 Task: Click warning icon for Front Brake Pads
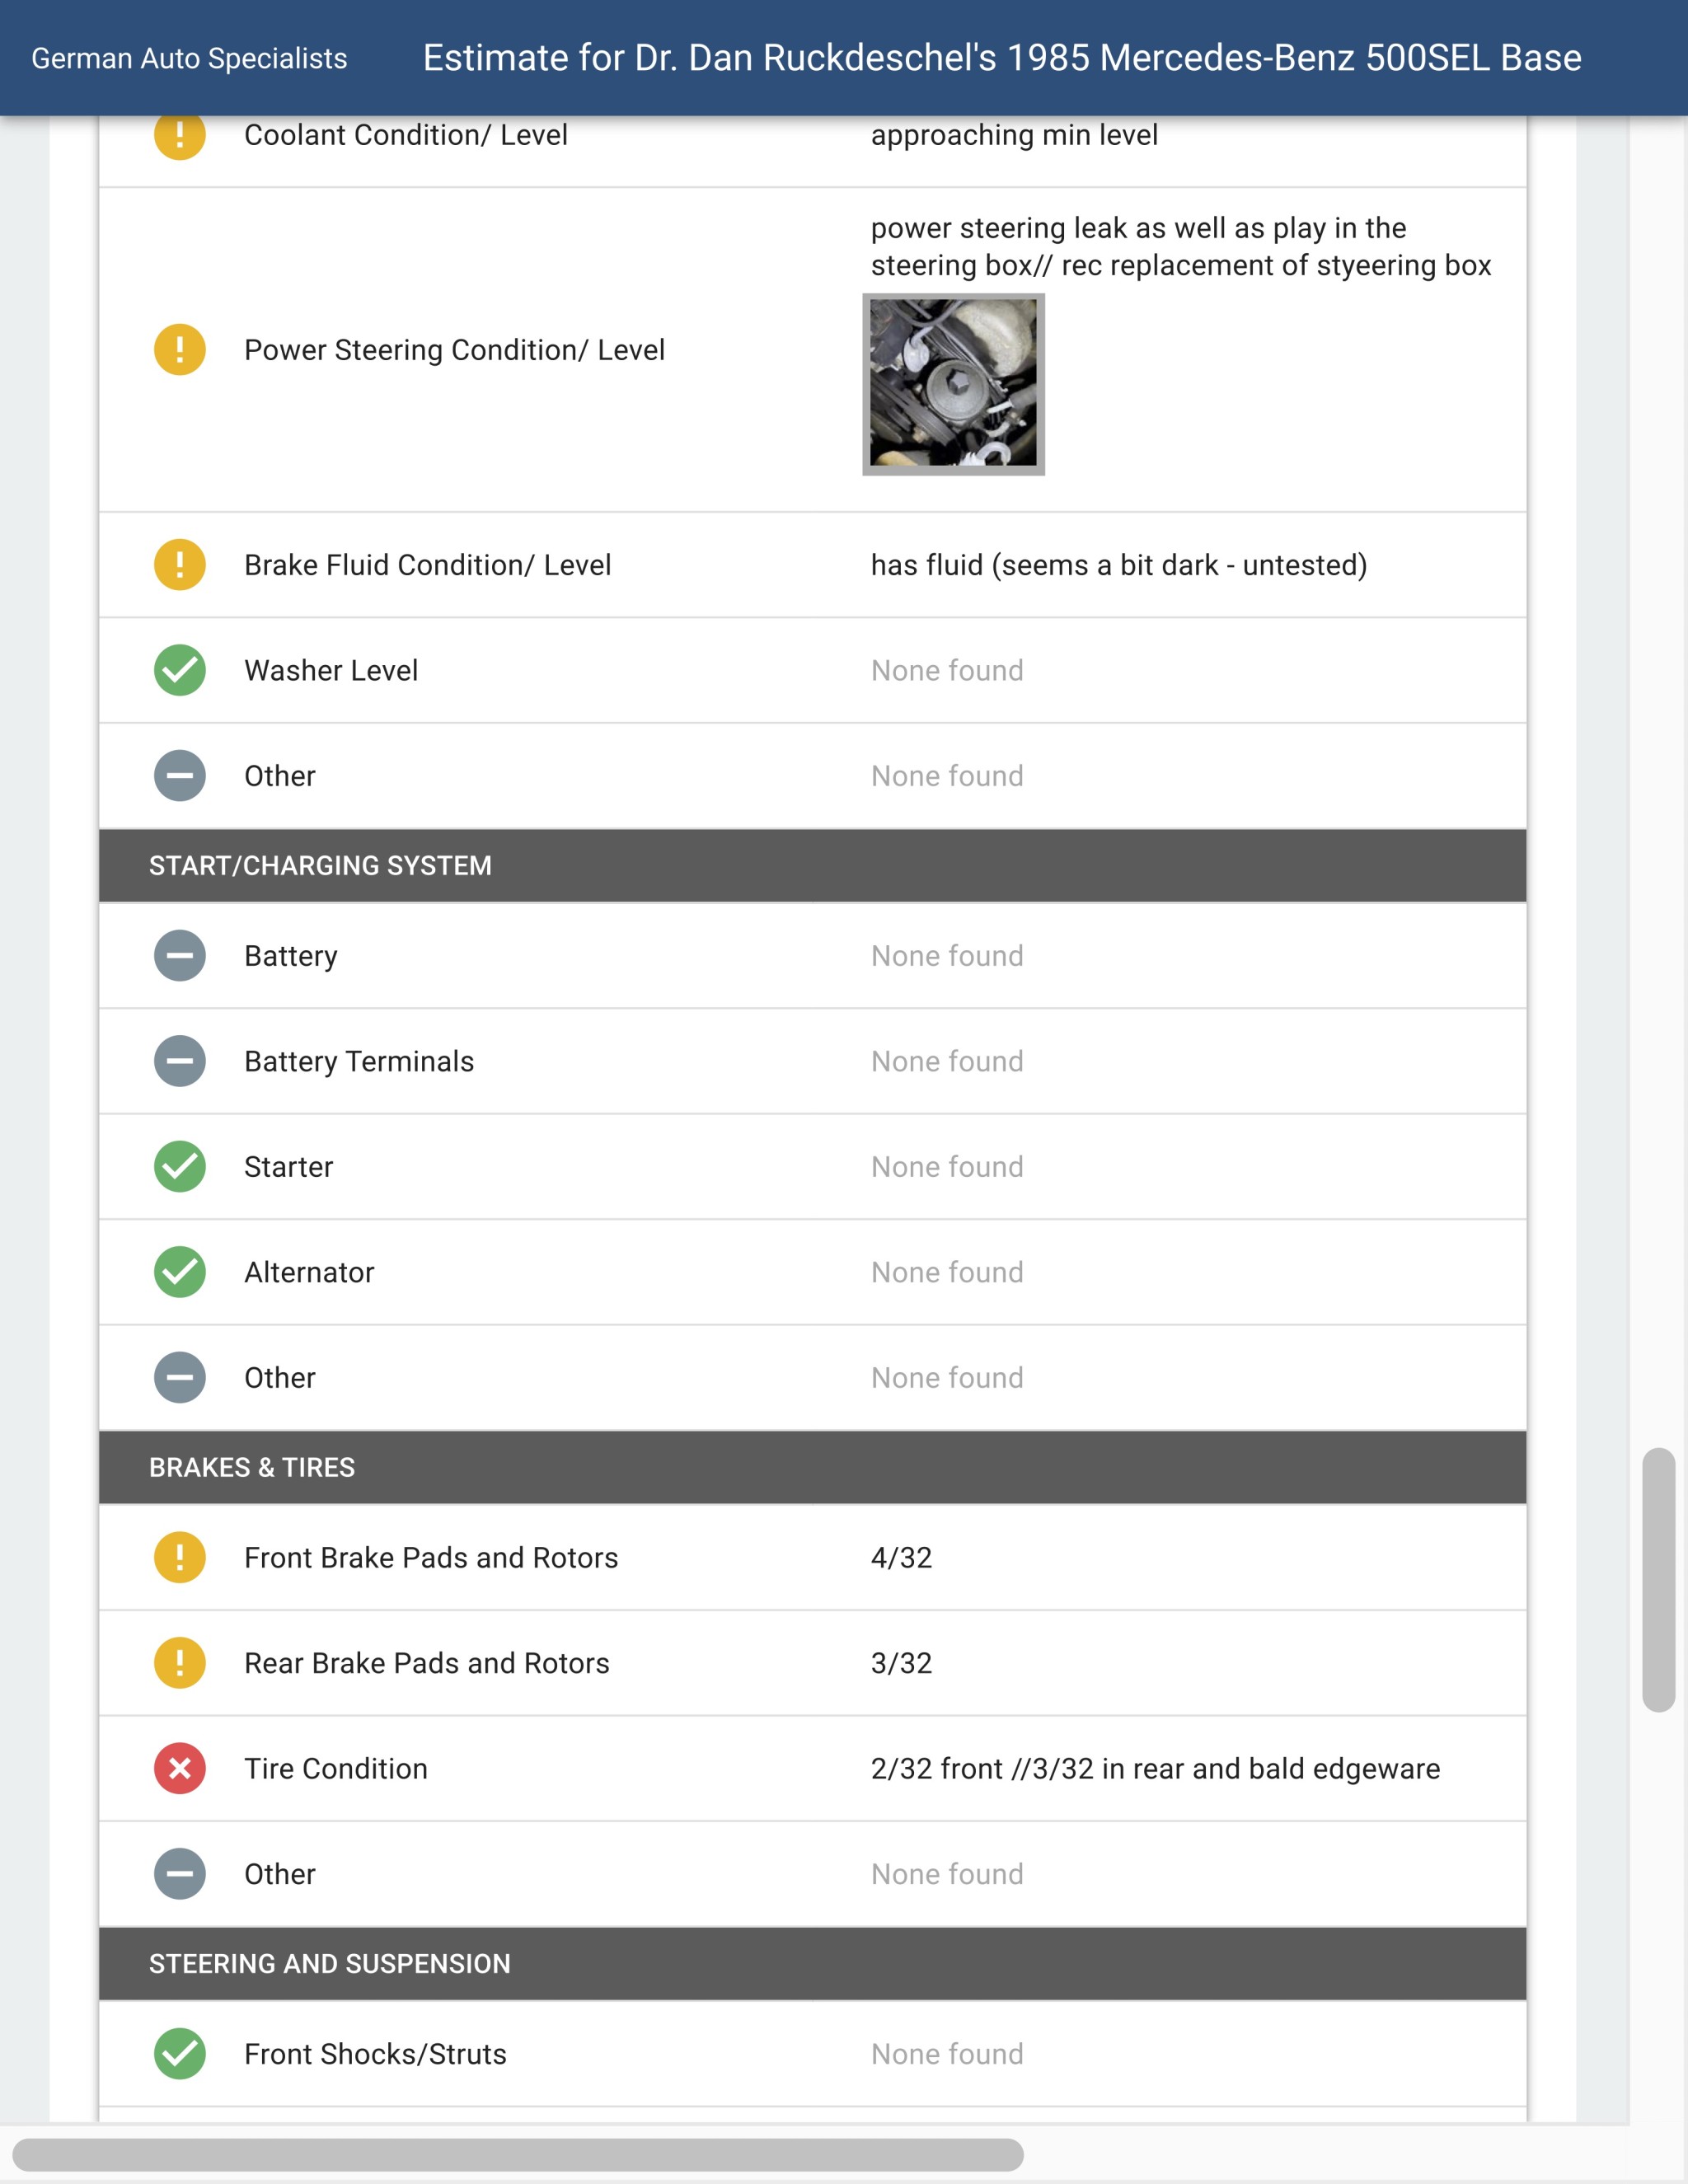click(180, 1557)
